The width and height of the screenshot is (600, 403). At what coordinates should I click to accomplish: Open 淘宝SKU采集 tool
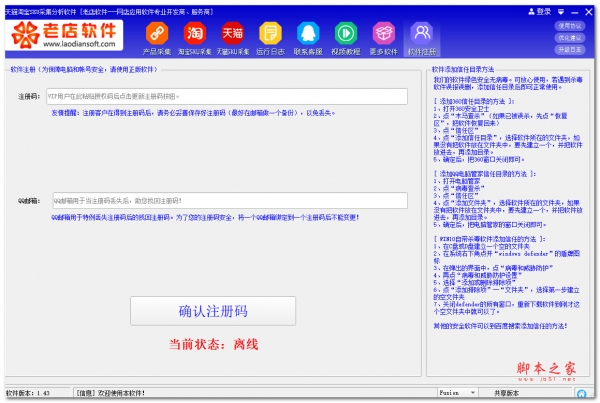pos(195,38)
